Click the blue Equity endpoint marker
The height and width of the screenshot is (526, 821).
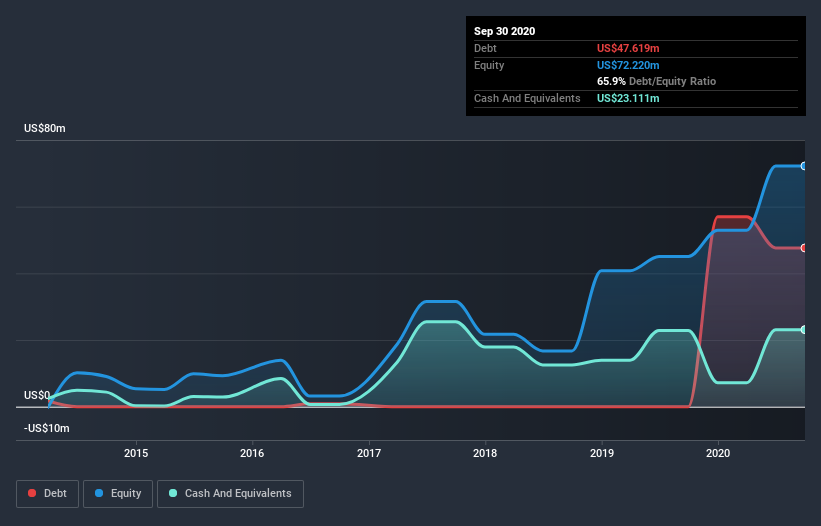[804, 166]
